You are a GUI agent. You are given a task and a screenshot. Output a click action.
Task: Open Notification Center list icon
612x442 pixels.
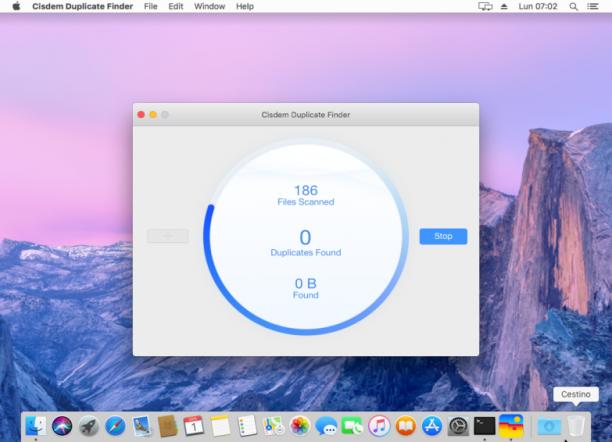(x=592, y=6)
